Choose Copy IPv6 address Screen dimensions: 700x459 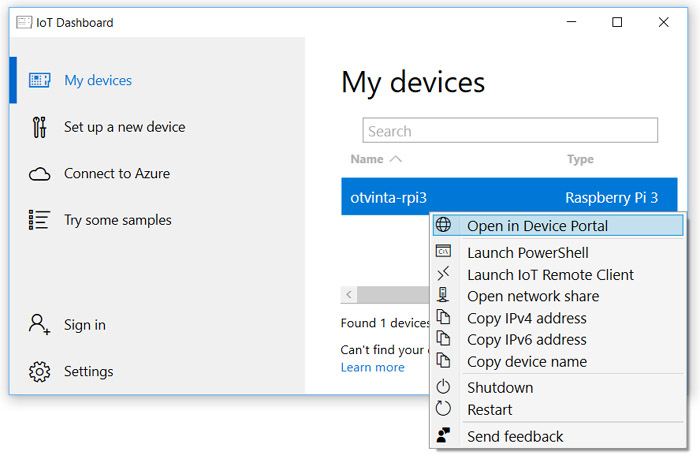[x=558, y=340]
